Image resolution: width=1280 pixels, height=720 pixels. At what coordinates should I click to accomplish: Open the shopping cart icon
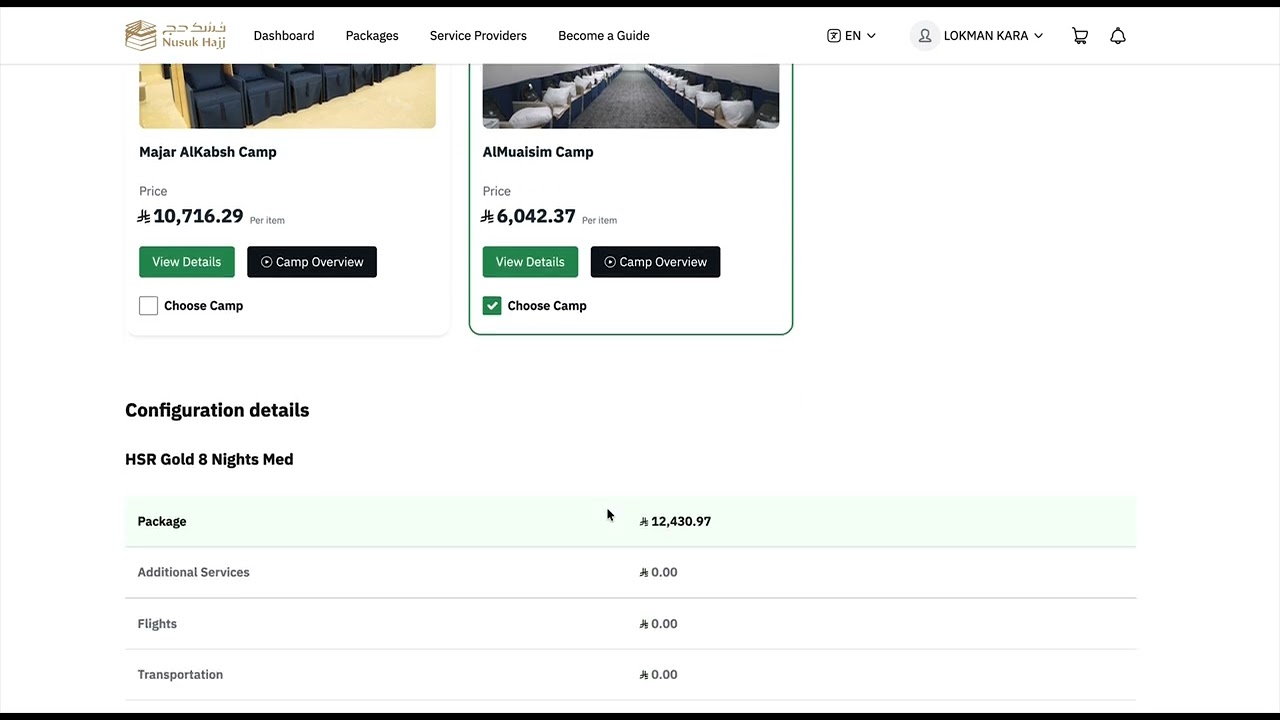pyautogui.click(x=1080, y=36)
